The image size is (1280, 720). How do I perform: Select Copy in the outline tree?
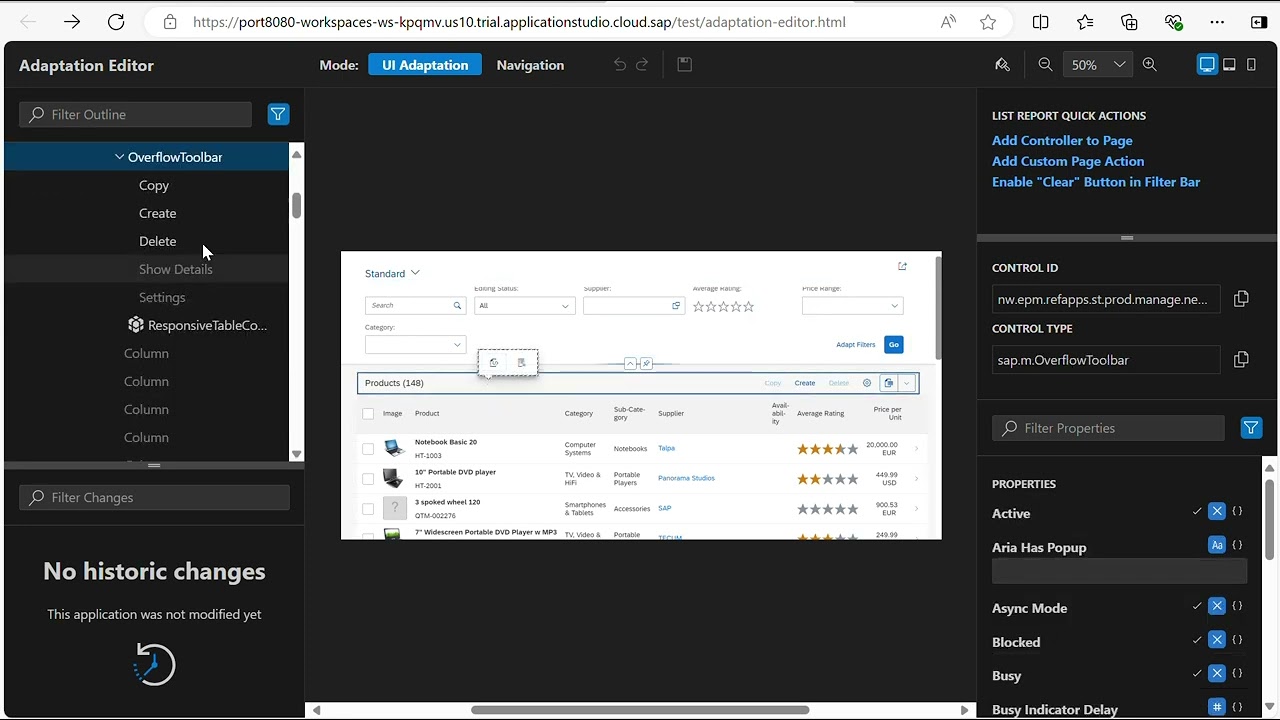[154, 185]
